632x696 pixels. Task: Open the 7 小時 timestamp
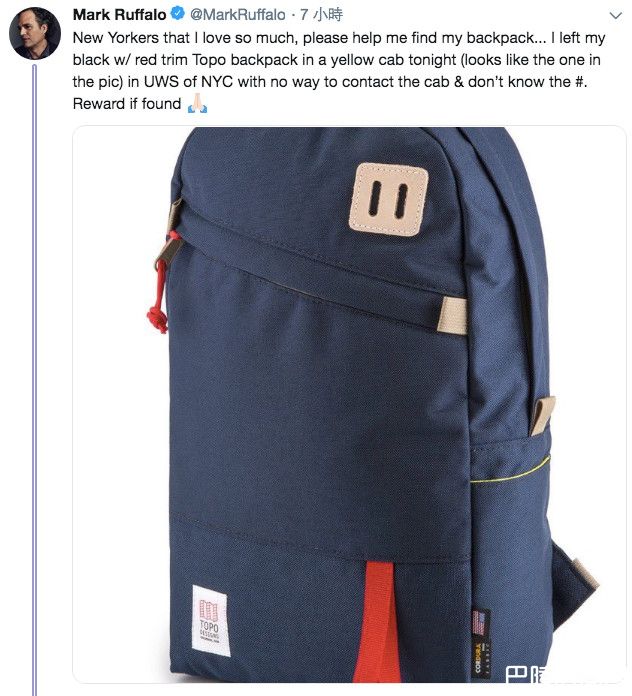pos(321,15)
